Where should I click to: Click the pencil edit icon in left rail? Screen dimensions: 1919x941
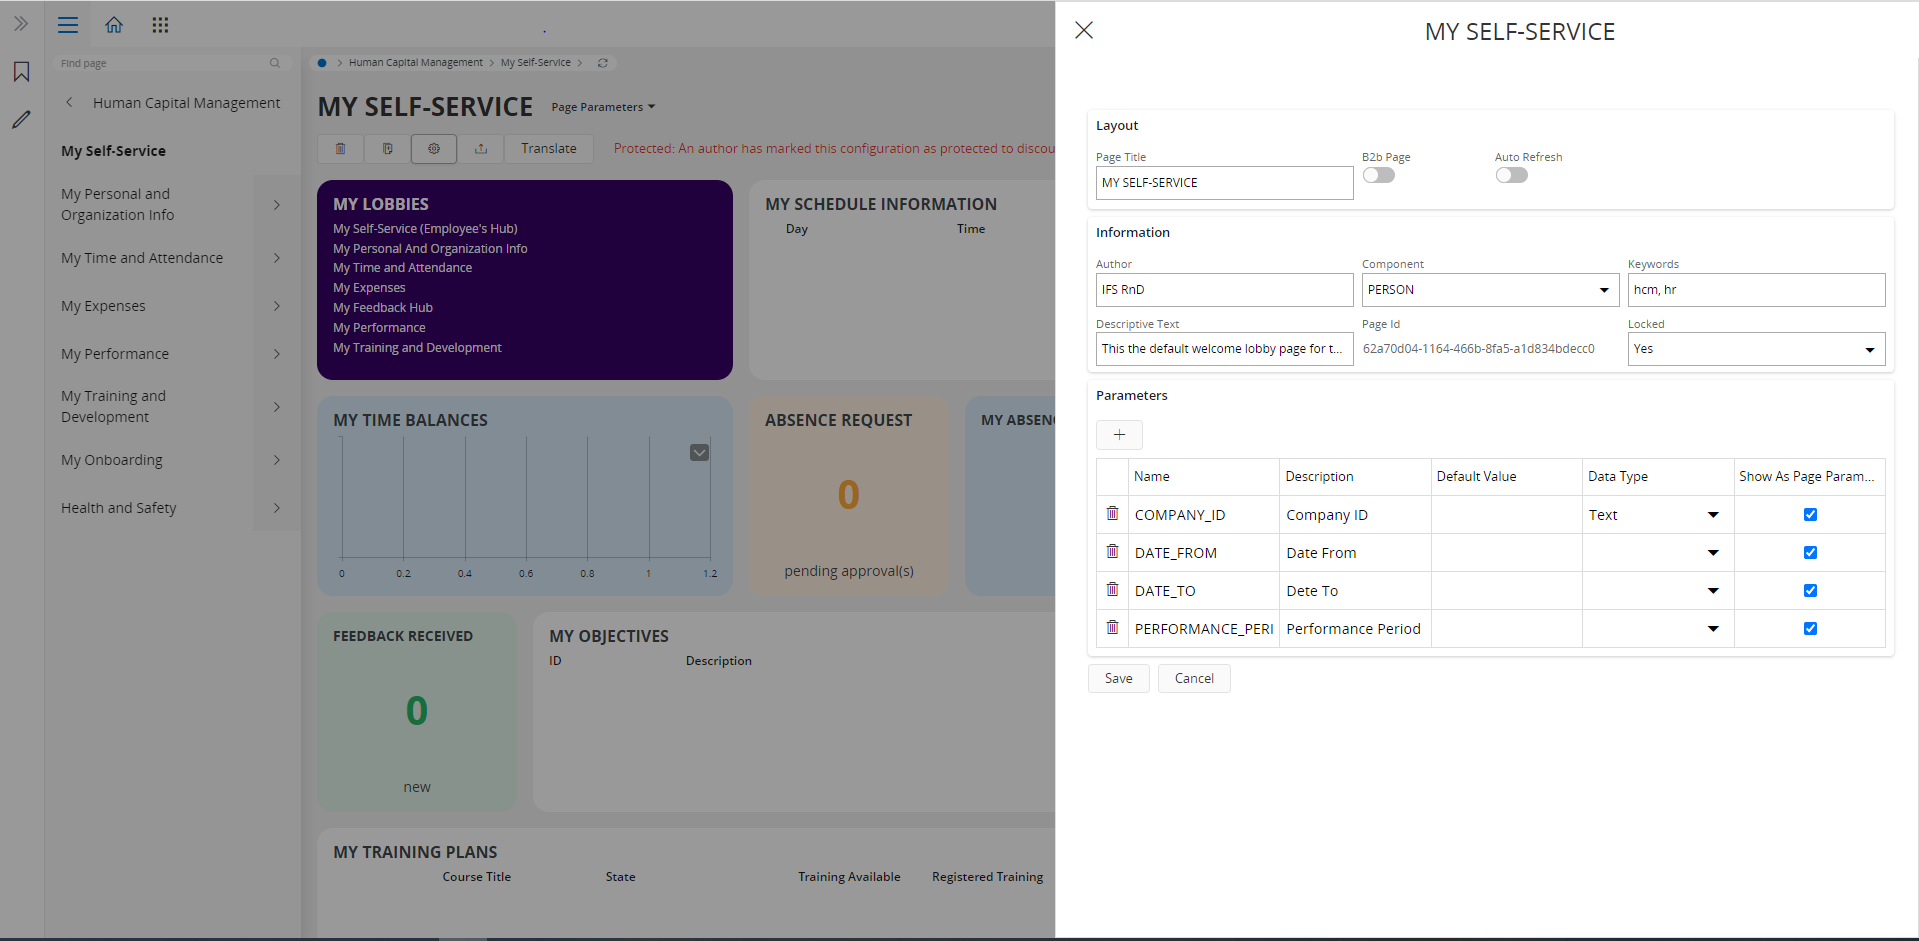point(21,120)
